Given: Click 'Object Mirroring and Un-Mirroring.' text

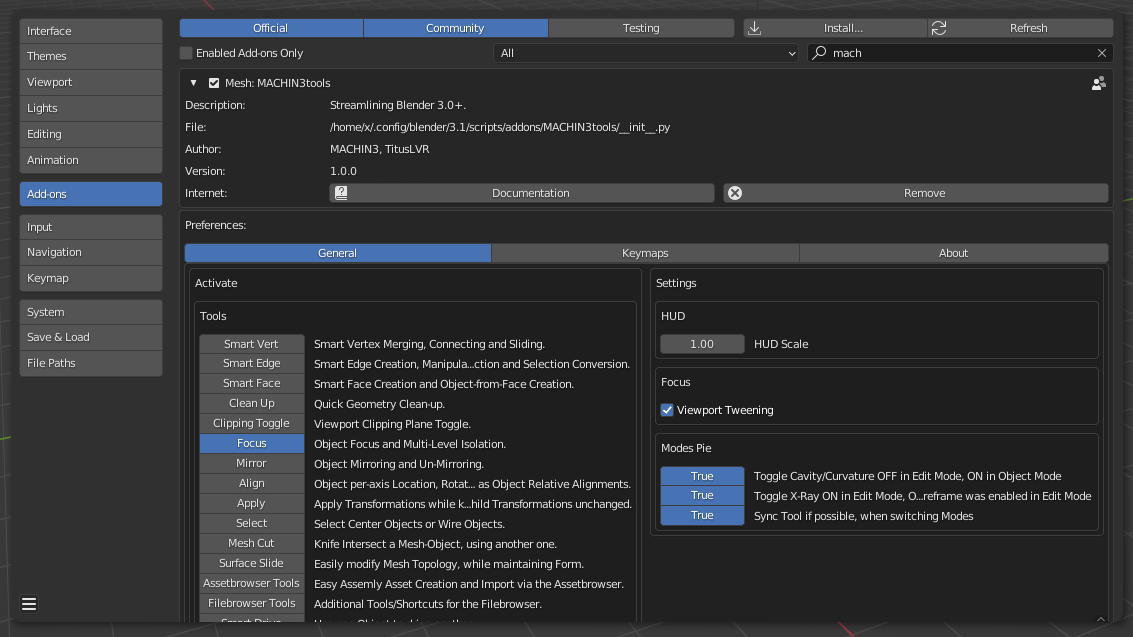Looking at the screenshot, I should pyautogui.click(x=399, y=464).
